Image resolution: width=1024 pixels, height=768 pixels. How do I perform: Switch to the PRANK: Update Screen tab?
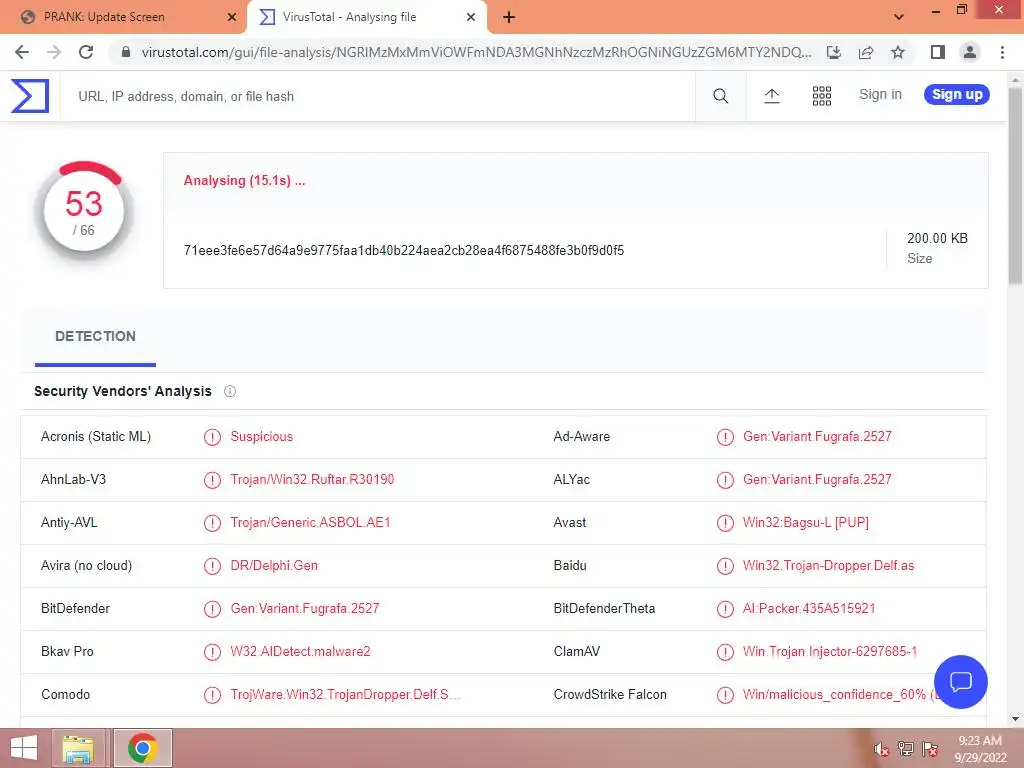tap(104, 17)
